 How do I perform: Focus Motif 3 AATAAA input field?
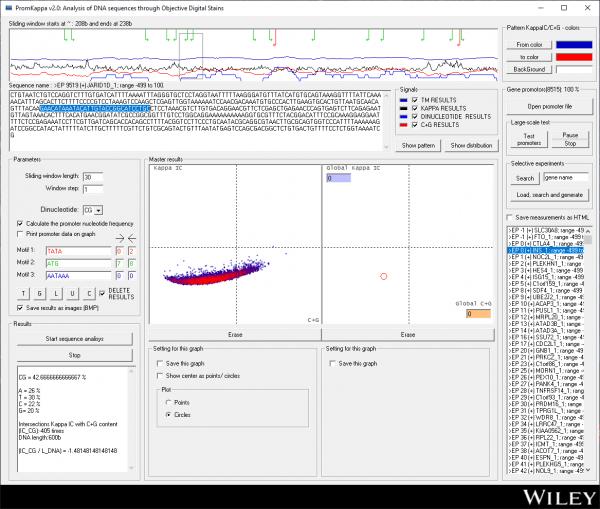coord(78,276)
